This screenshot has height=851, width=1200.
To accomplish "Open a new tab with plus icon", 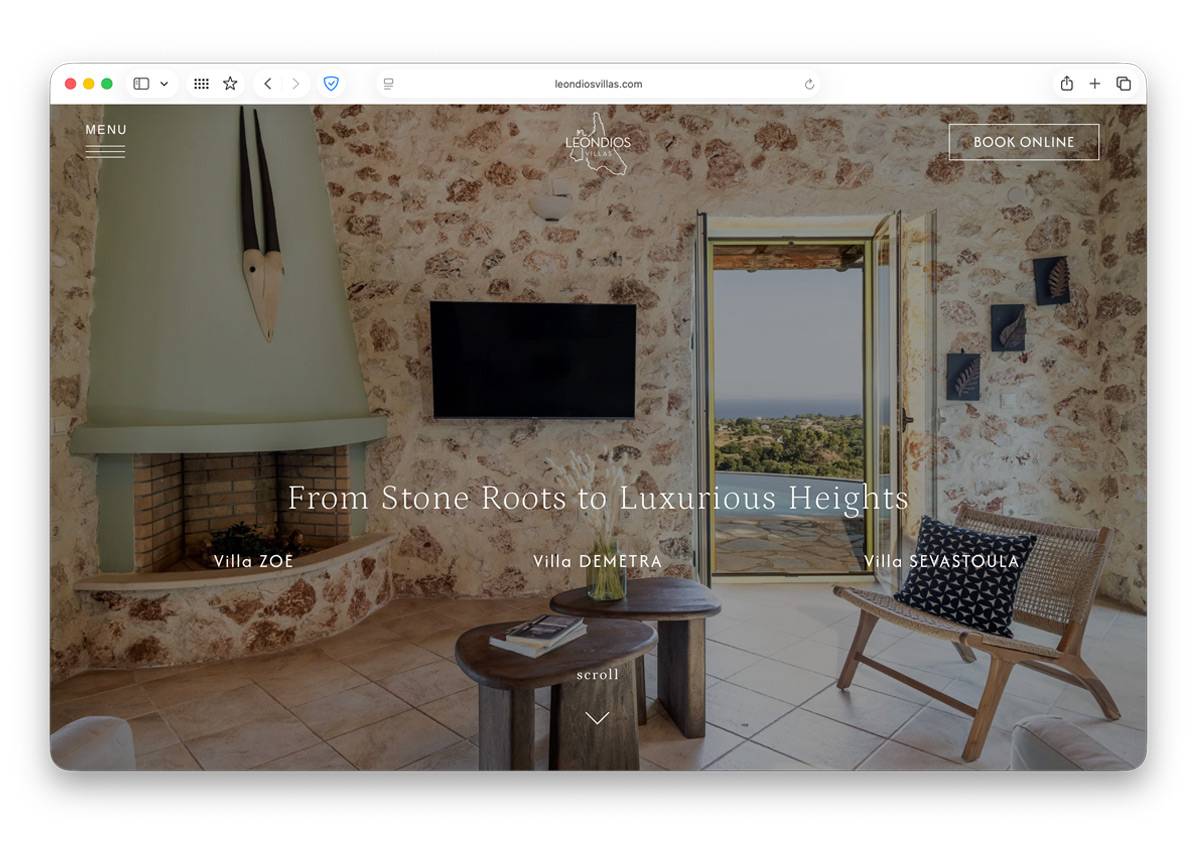I will click(x=1094, y=84).
